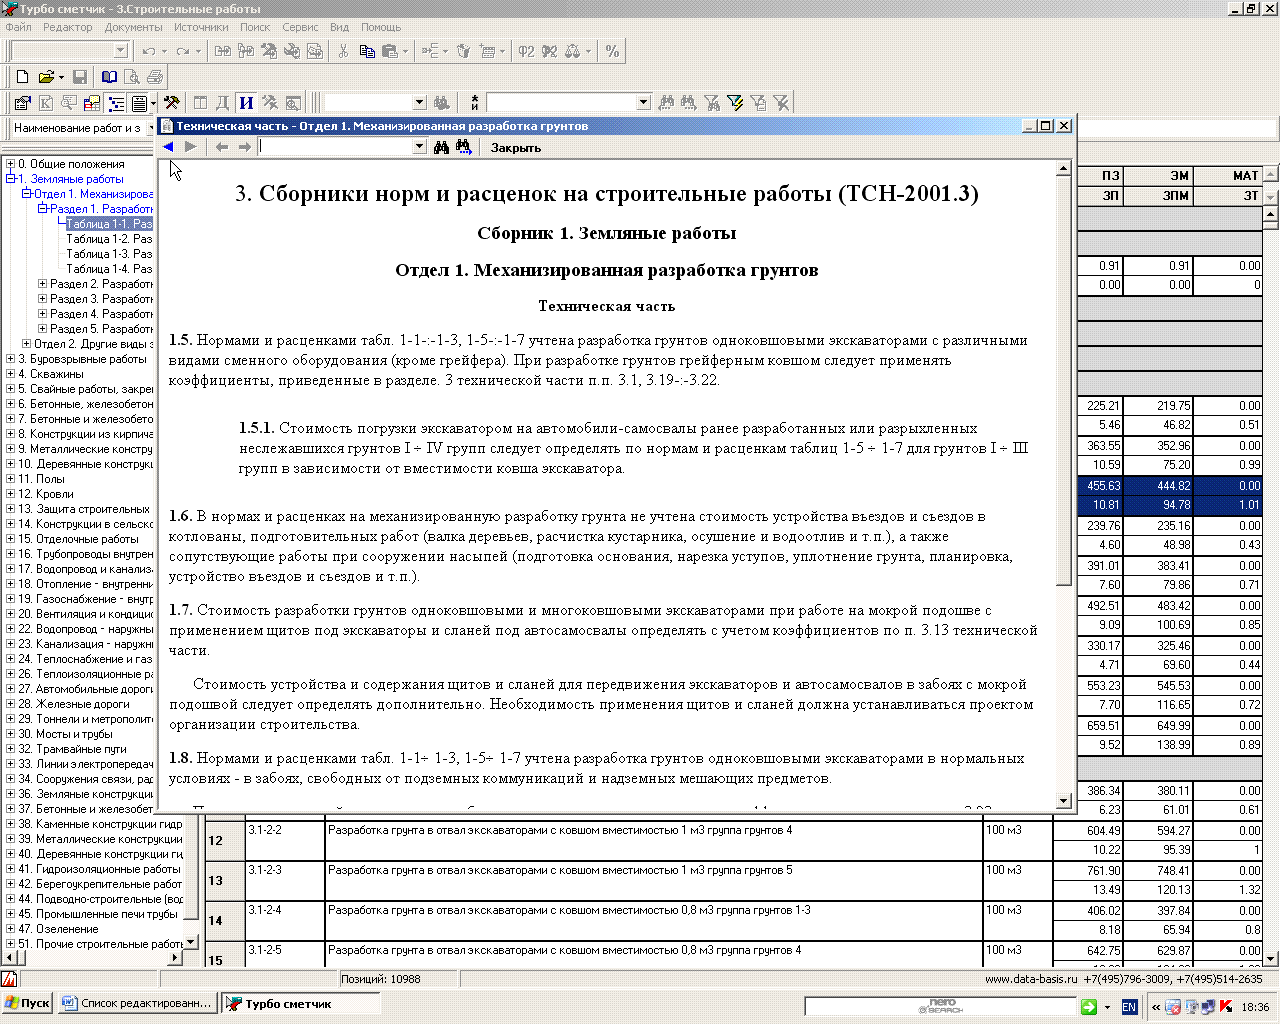Click the boxed K icon
Viewport: 1280px width, 1024px height.
tap(46, 102)
